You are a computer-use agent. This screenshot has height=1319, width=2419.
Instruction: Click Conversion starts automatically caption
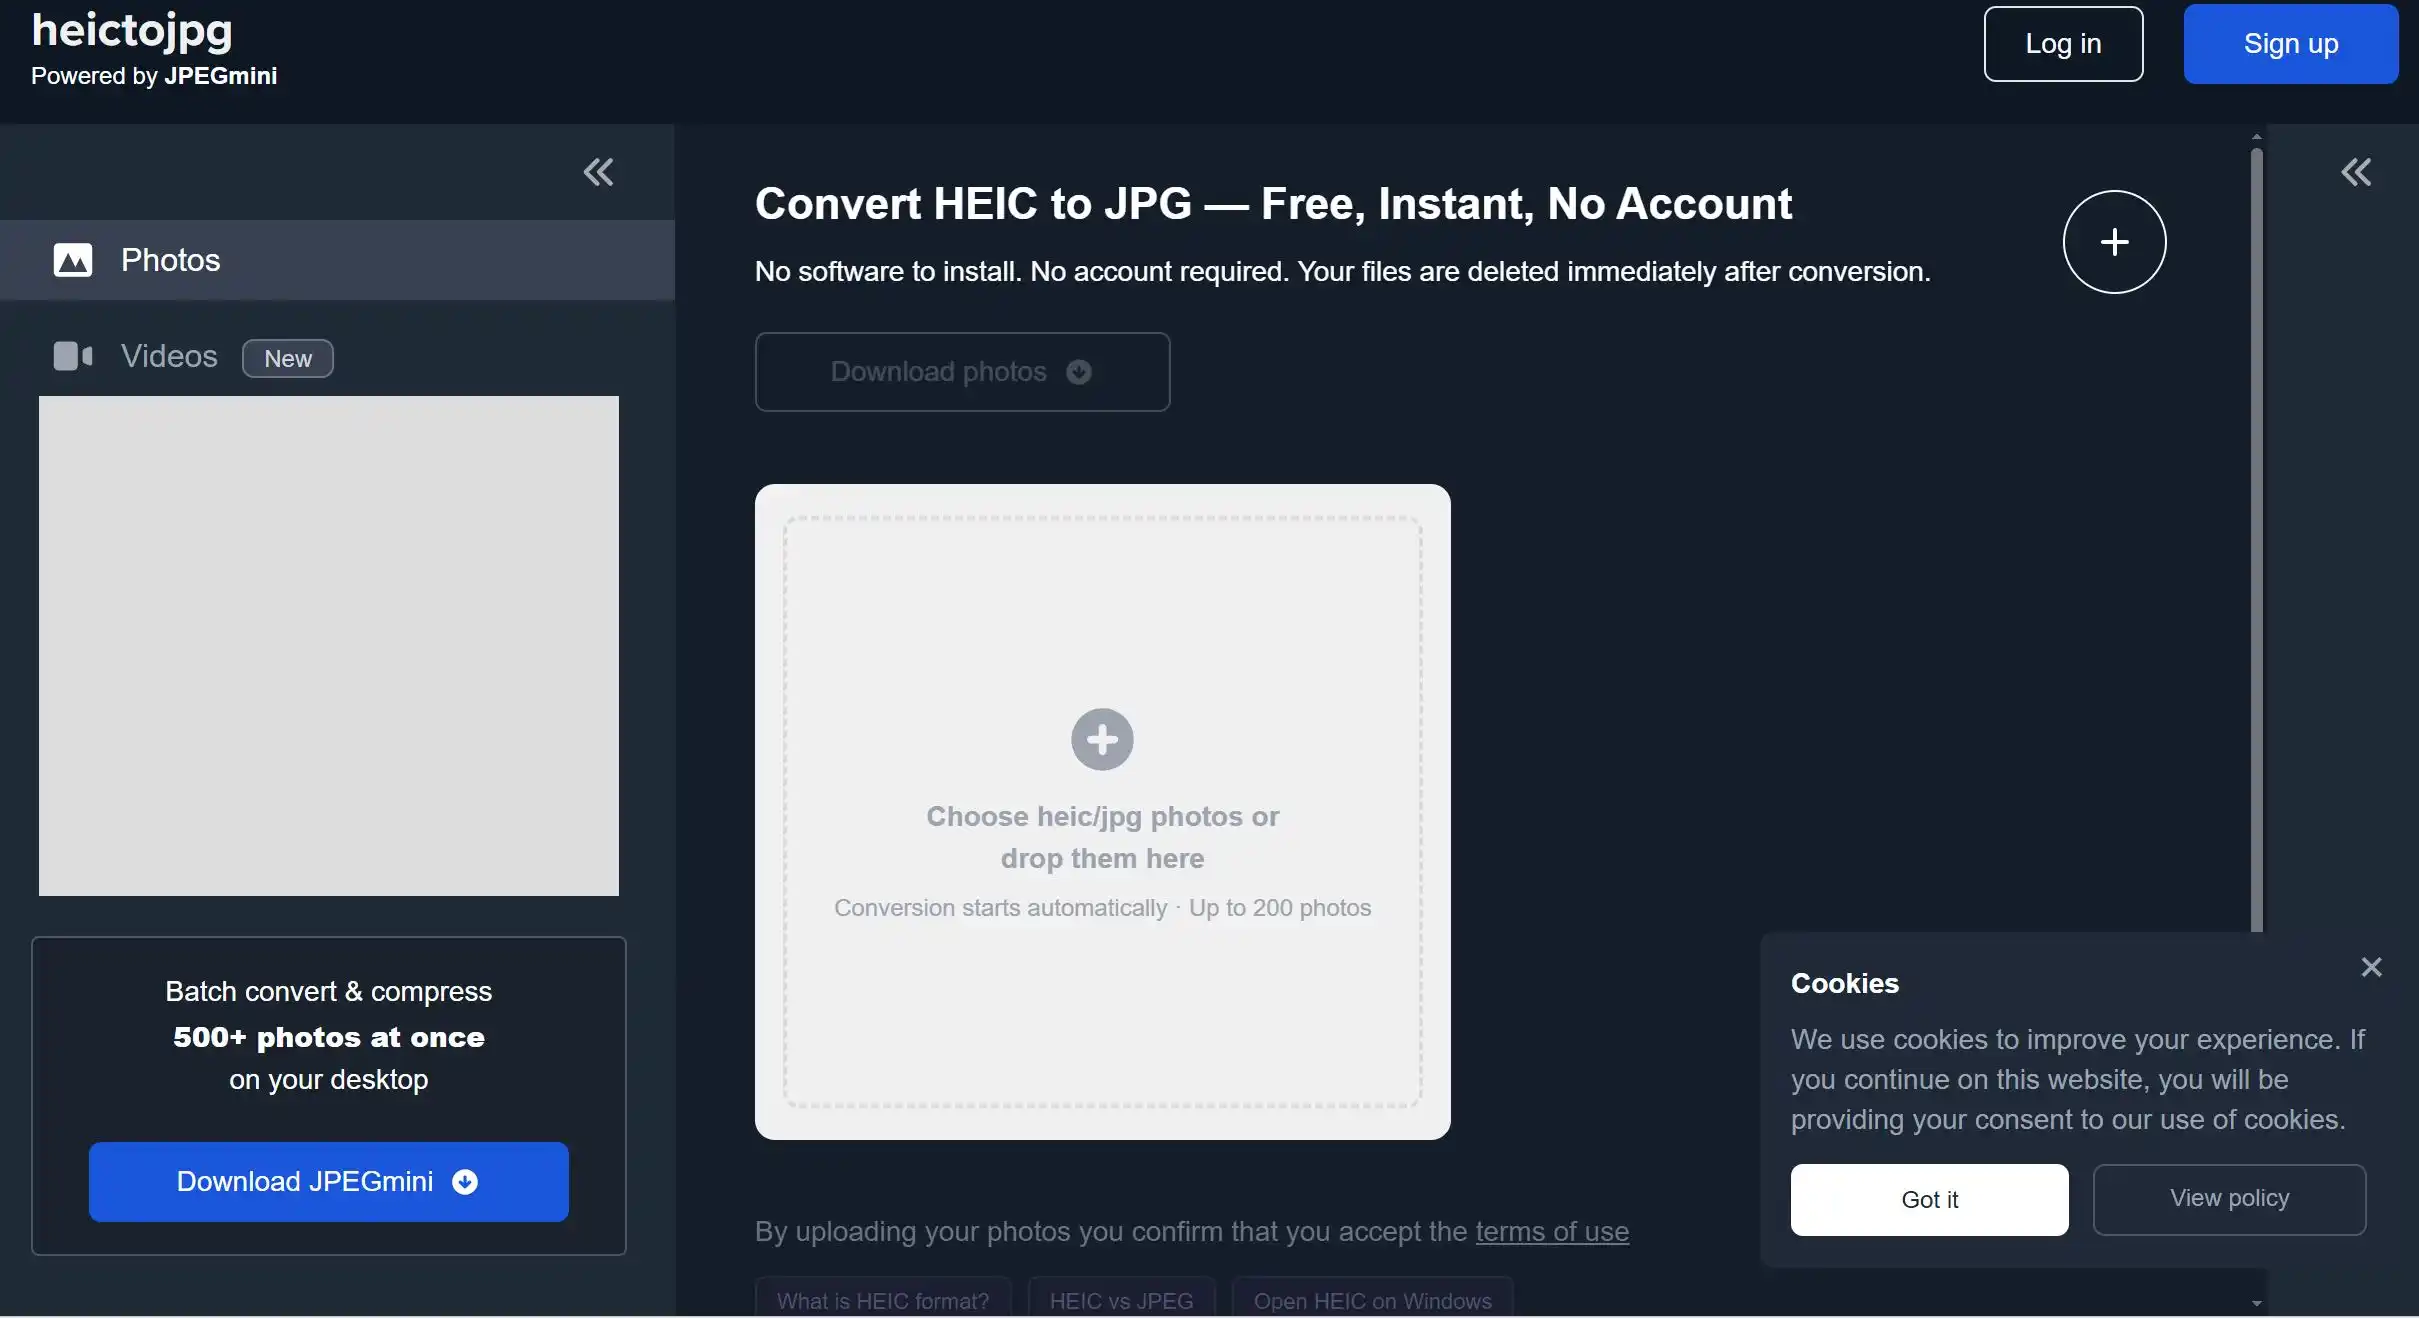1102,908
